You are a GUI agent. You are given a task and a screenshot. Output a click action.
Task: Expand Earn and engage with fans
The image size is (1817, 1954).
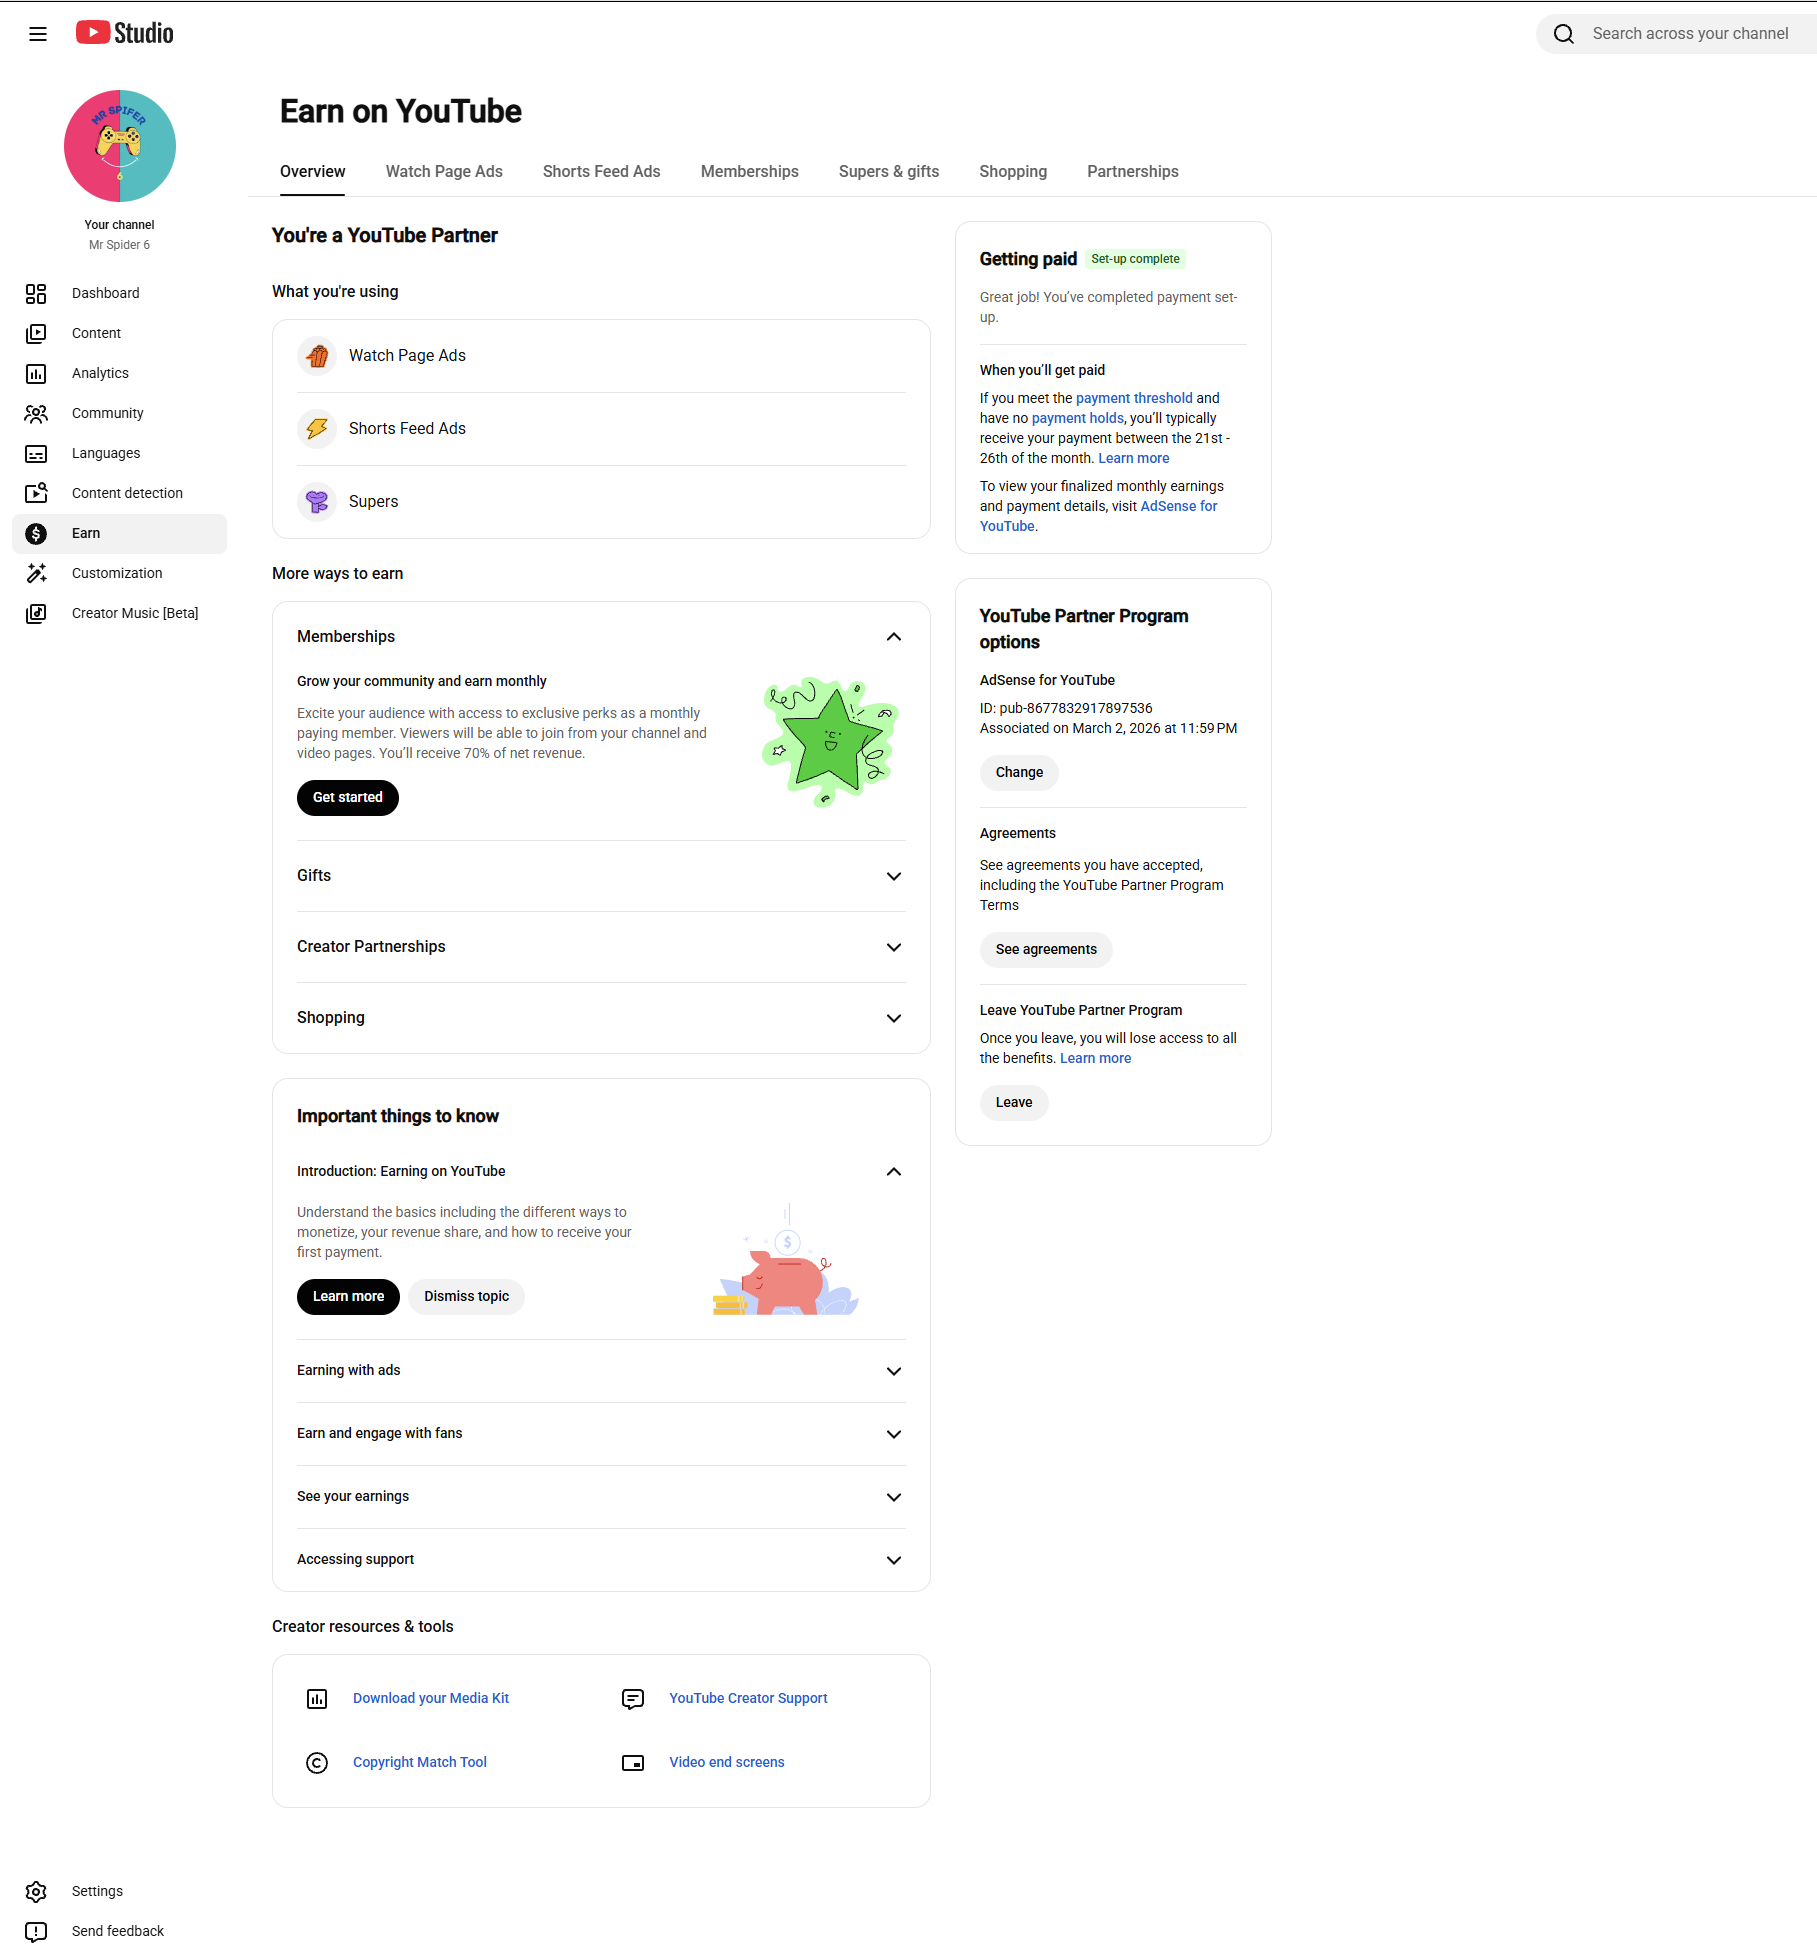(x=894, y=1434)
